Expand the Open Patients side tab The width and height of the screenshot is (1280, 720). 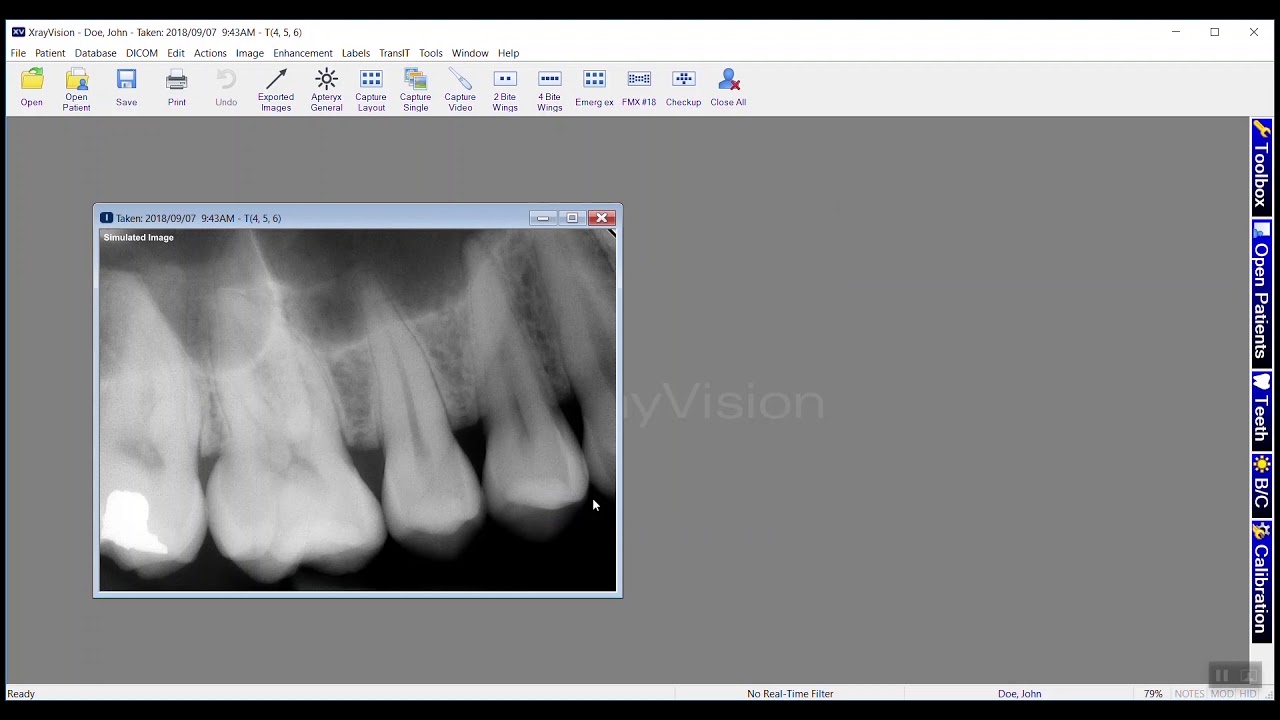click(x=1262, y=296)
